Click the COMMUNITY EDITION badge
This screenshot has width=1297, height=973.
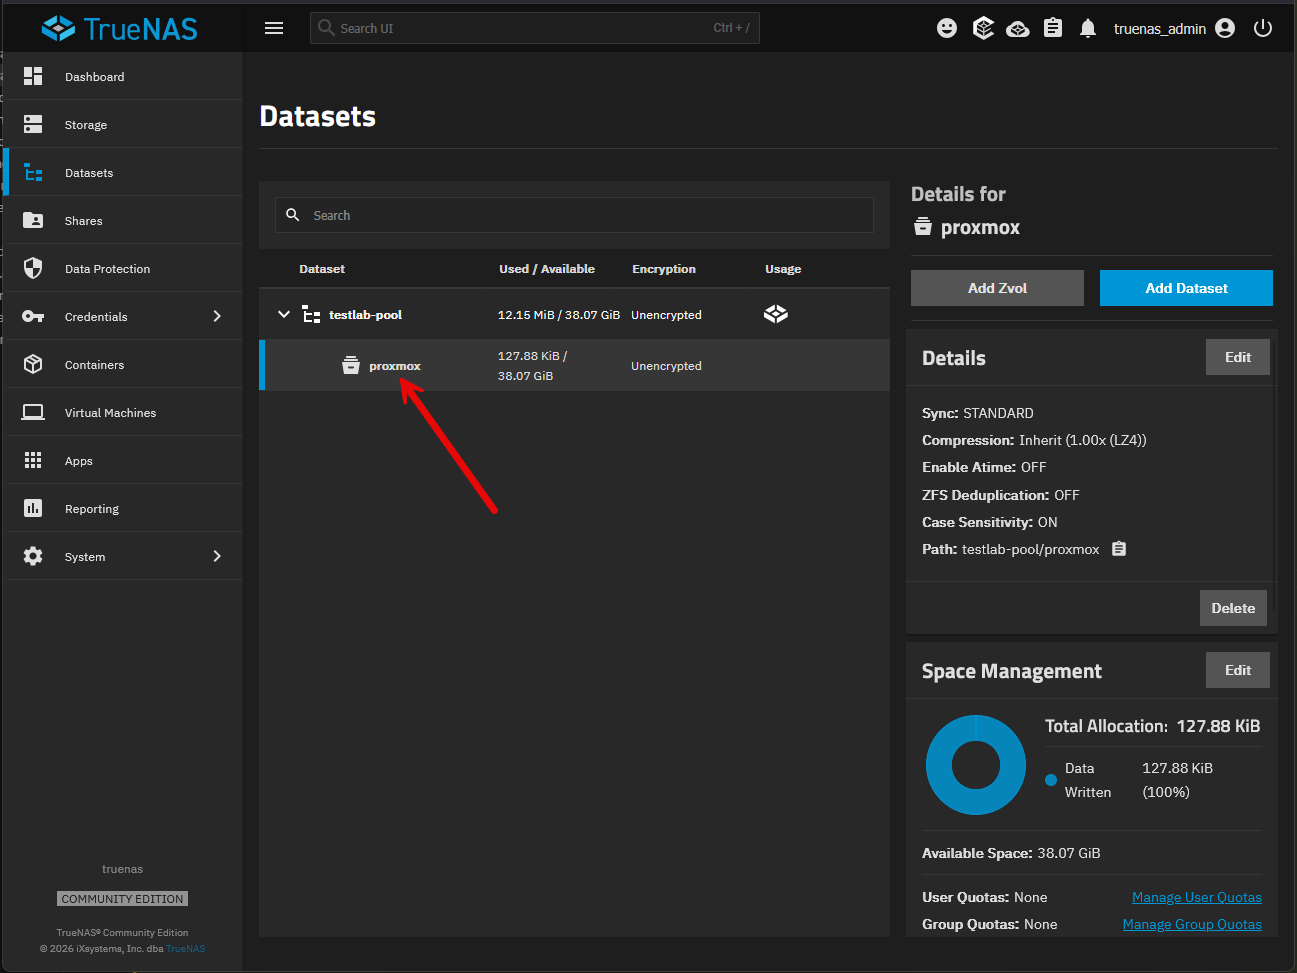tap(123, 899)
